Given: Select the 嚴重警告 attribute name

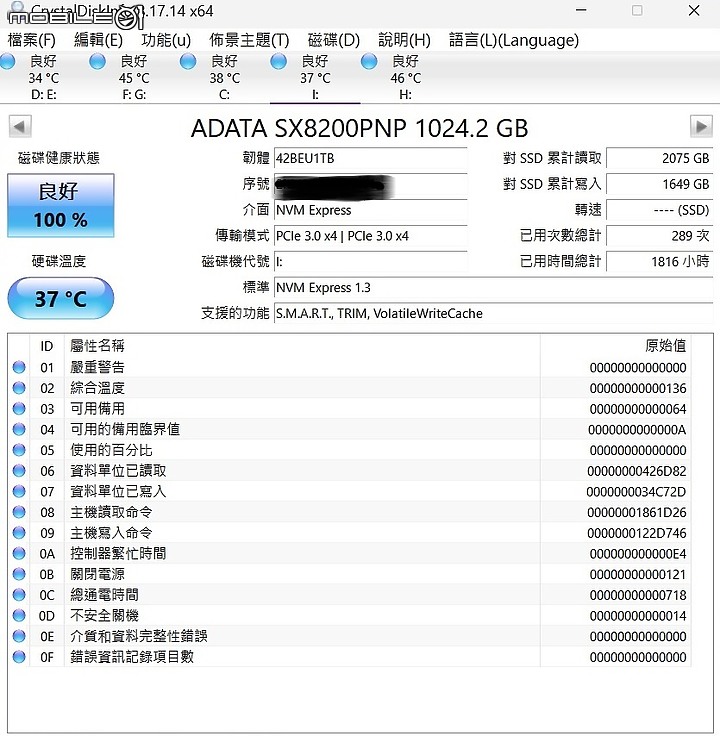Looking at the screenshot, I should click(97, 367).
